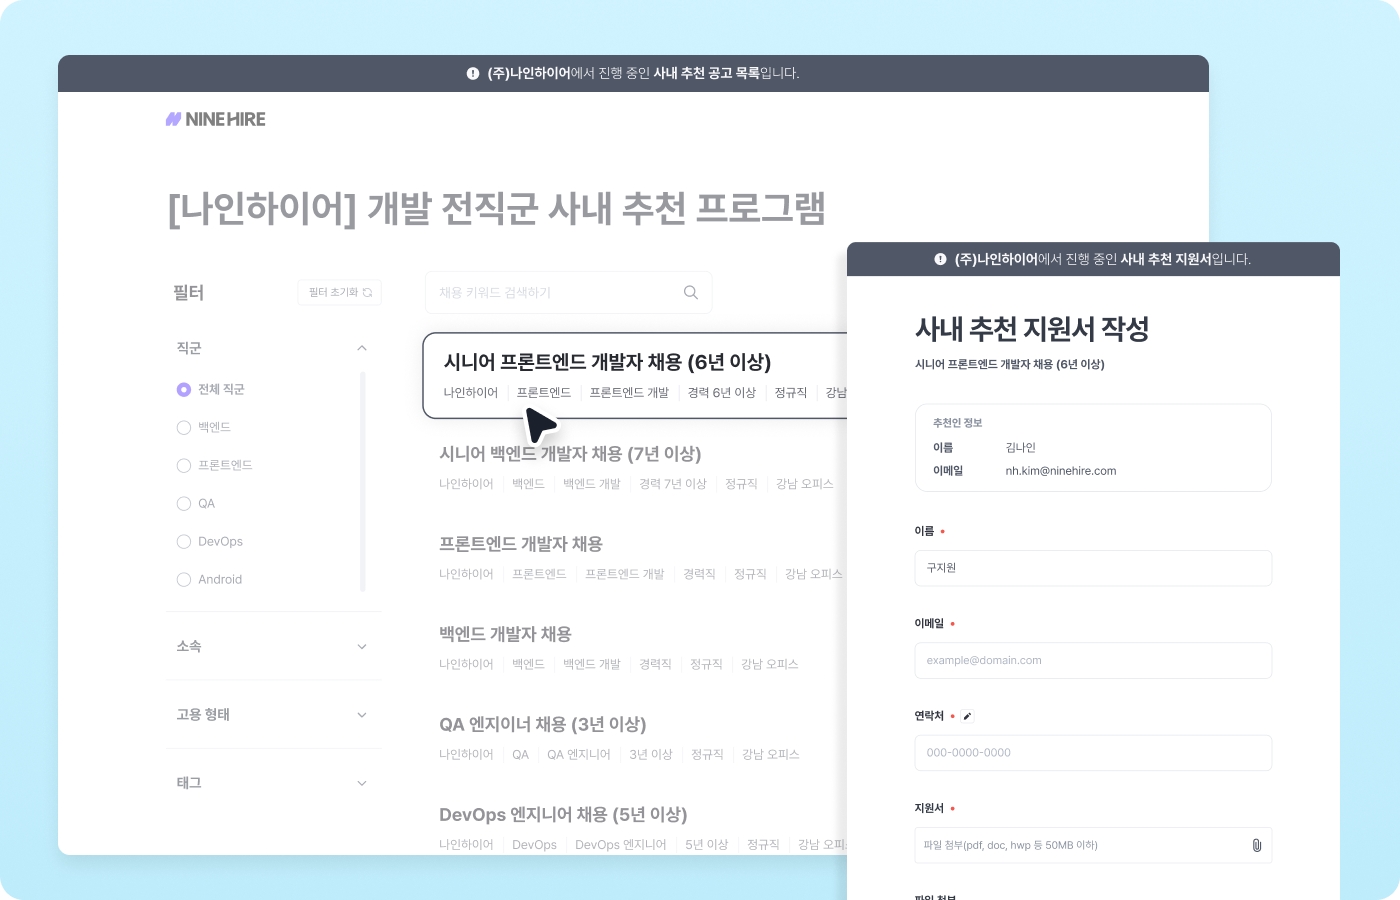Click the NINEHIRE logo
Image resolution: width=1400 pixels, height=900 pixels.
point(216,119)
